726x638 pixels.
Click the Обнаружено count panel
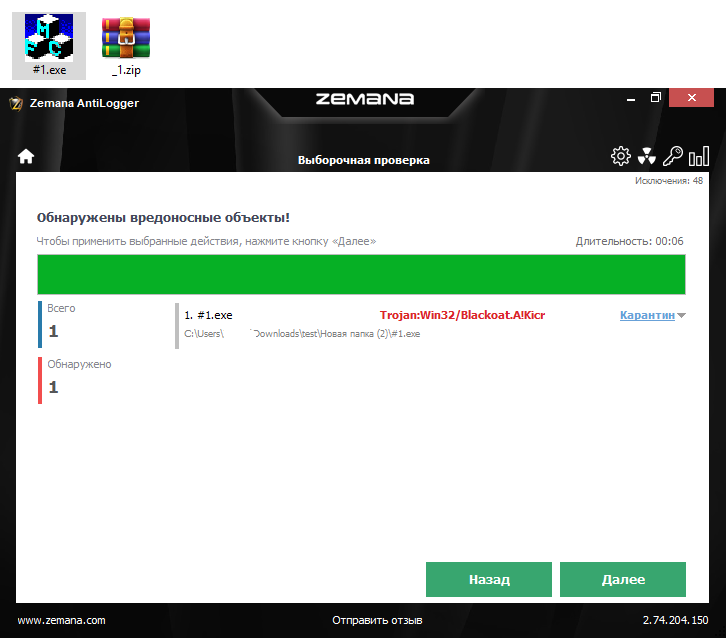point(75,380)
